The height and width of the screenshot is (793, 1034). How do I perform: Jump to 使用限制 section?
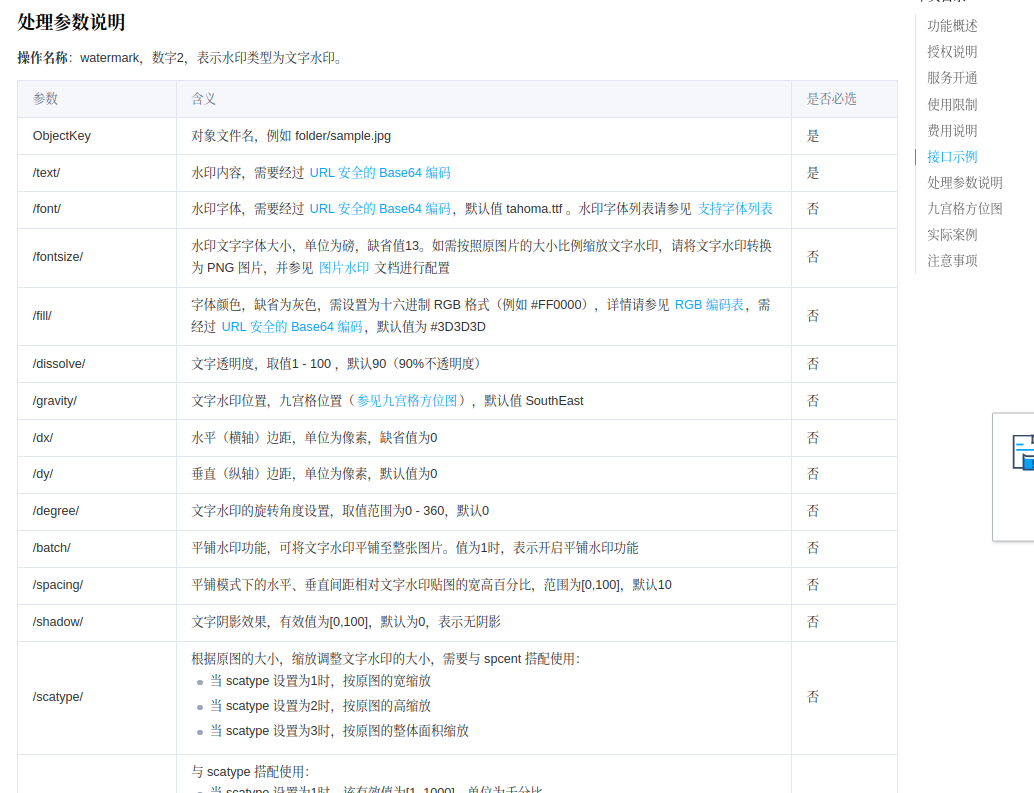[x=952, y=104]
